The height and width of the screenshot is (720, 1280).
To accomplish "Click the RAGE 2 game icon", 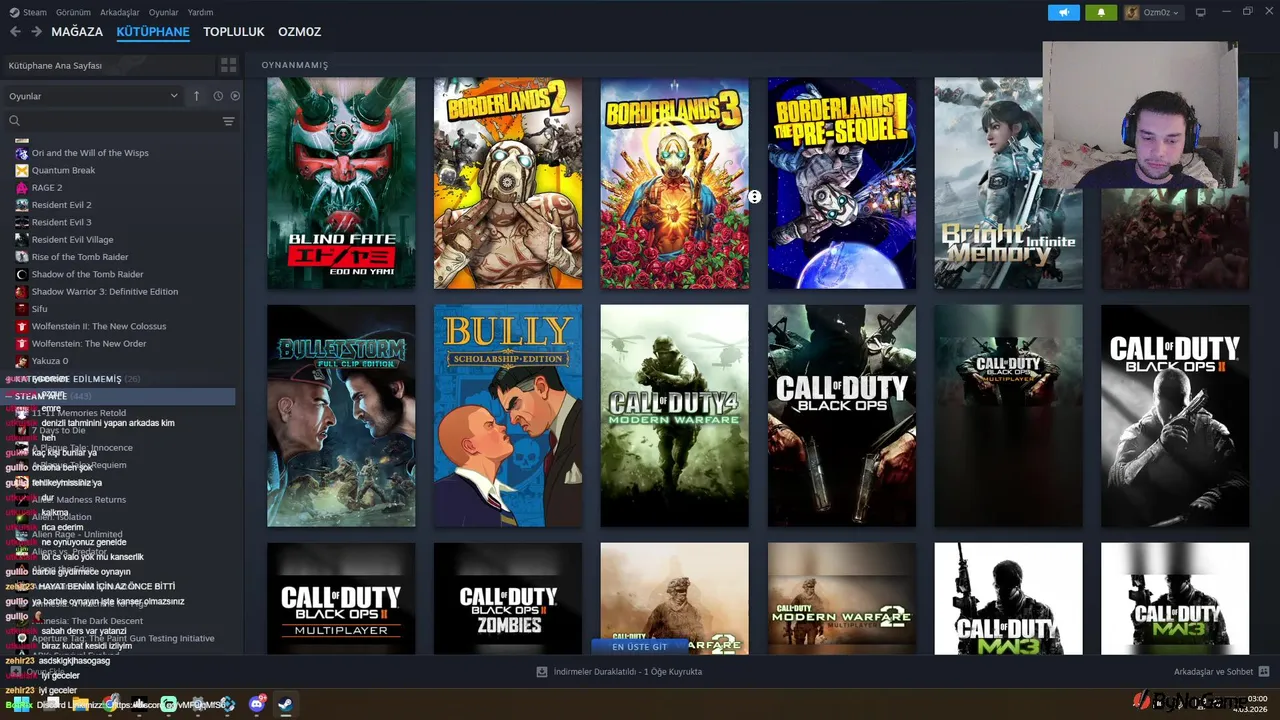I will pyautogui.click(x=22, y=187).
